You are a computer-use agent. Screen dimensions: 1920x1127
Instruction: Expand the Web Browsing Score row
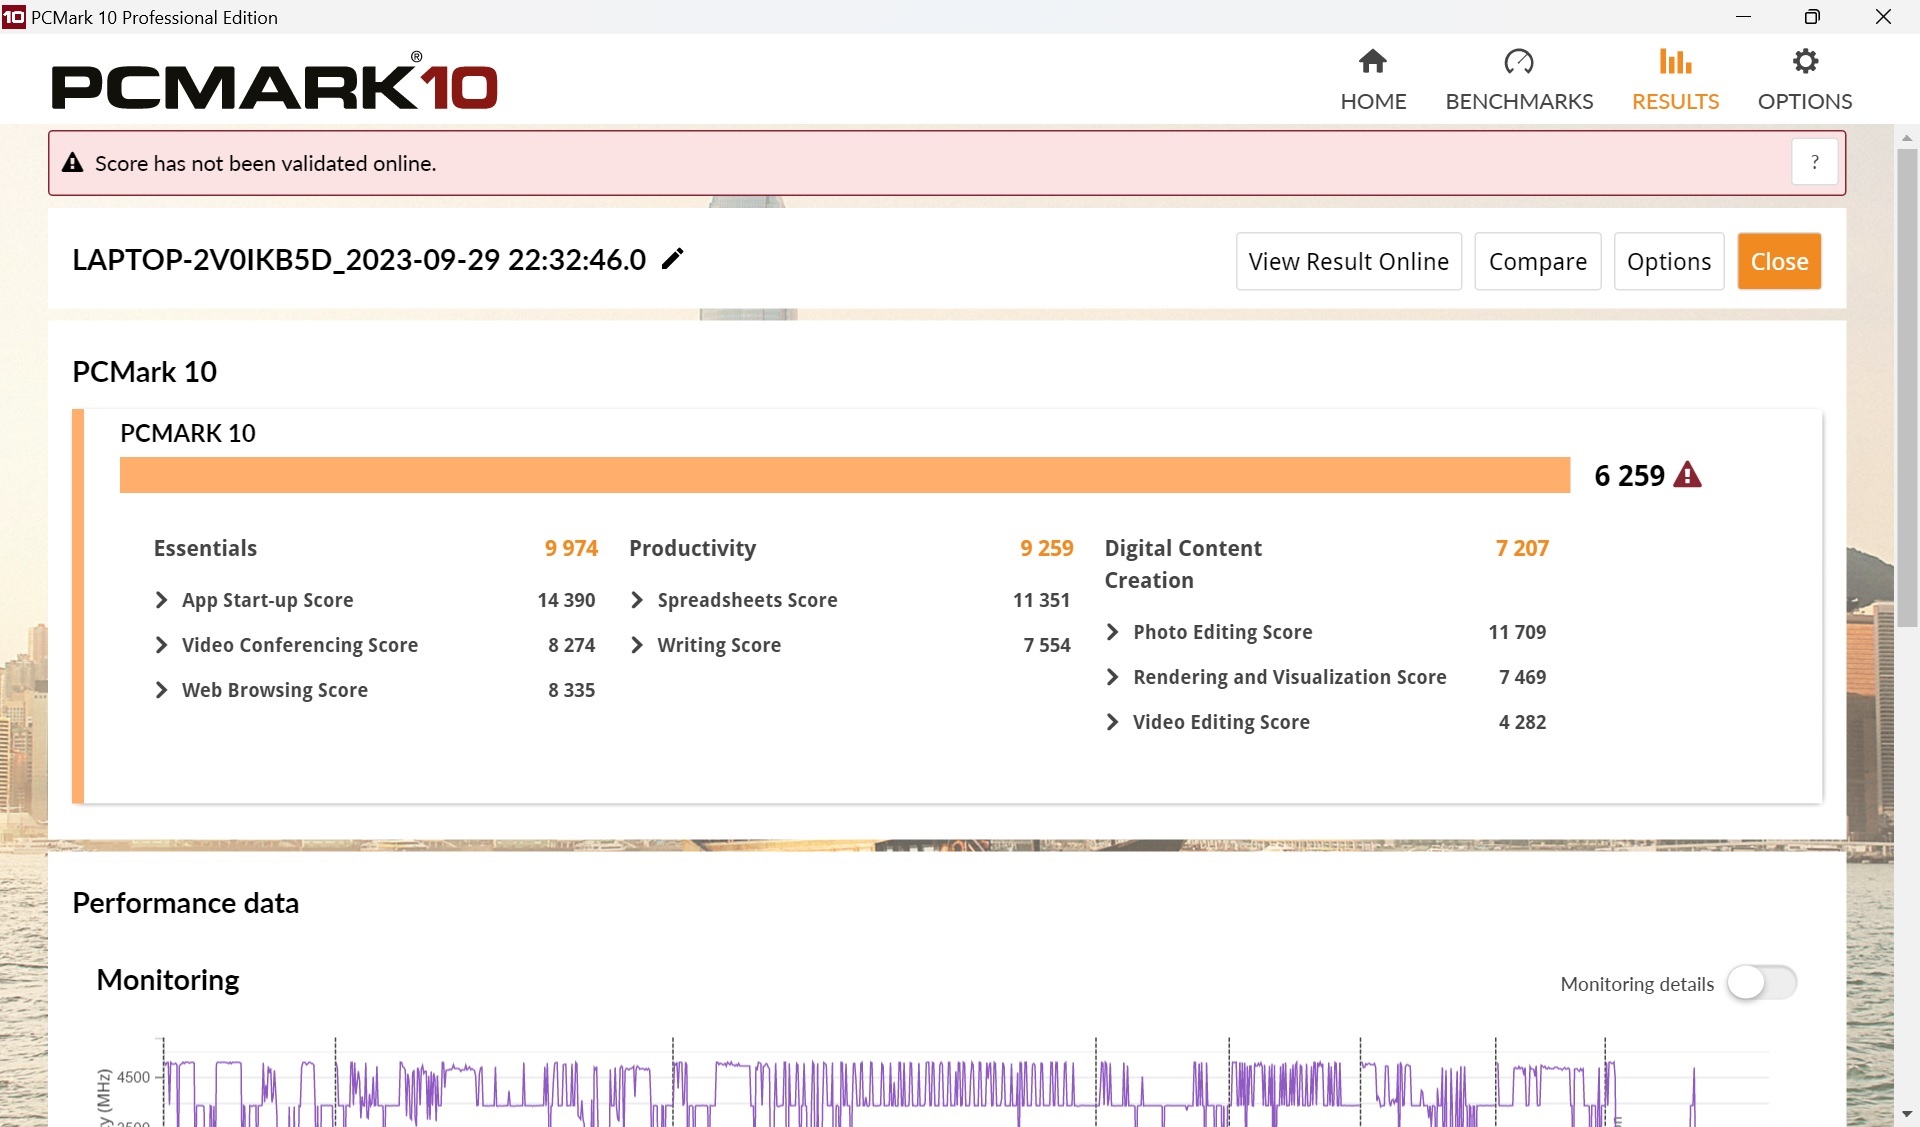(x=161, y=690)
